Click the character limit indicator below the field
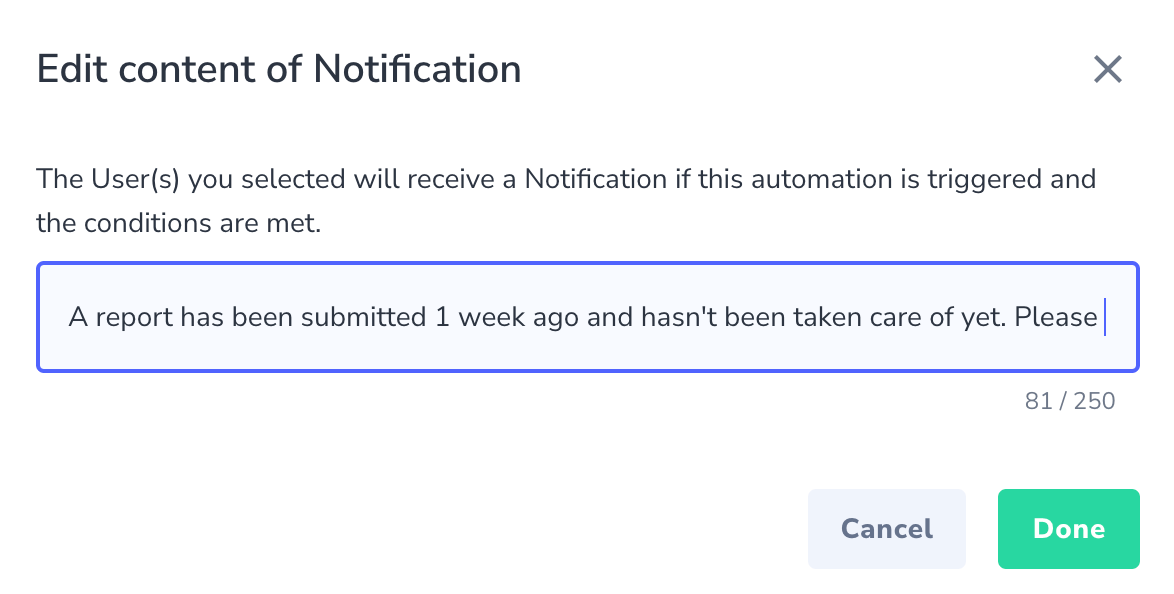1174x594 pixels. (x=1068, y=400)
